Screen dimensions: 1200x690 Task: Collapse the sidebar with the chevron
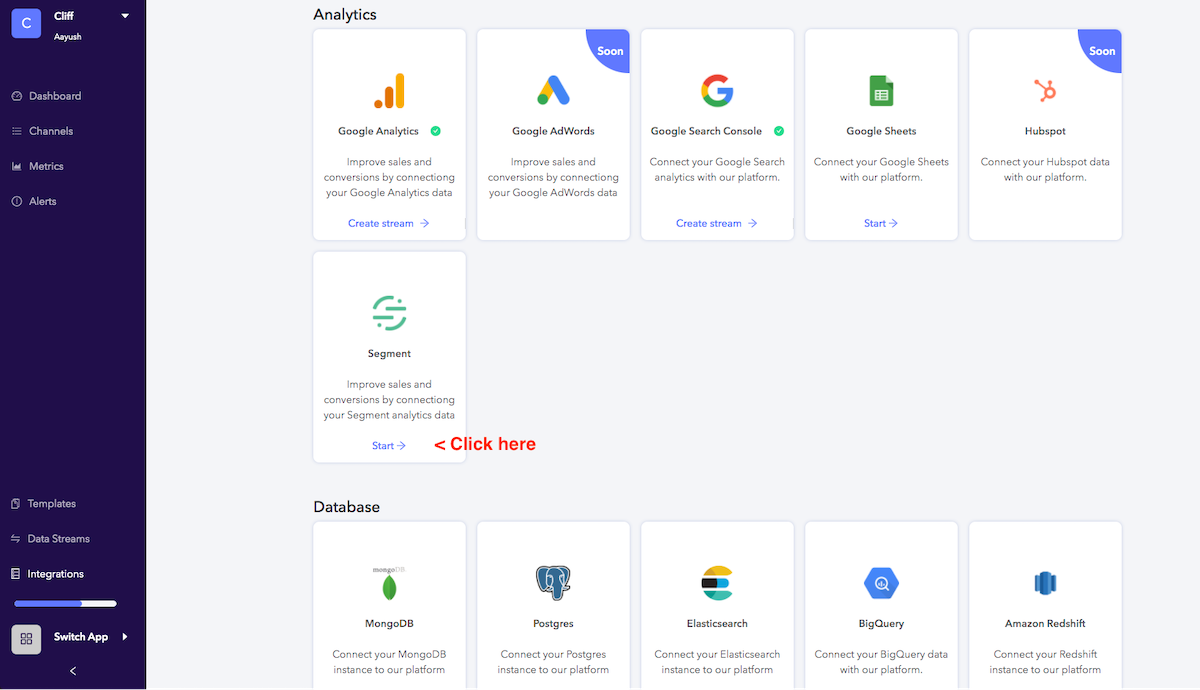pos(73,671)
